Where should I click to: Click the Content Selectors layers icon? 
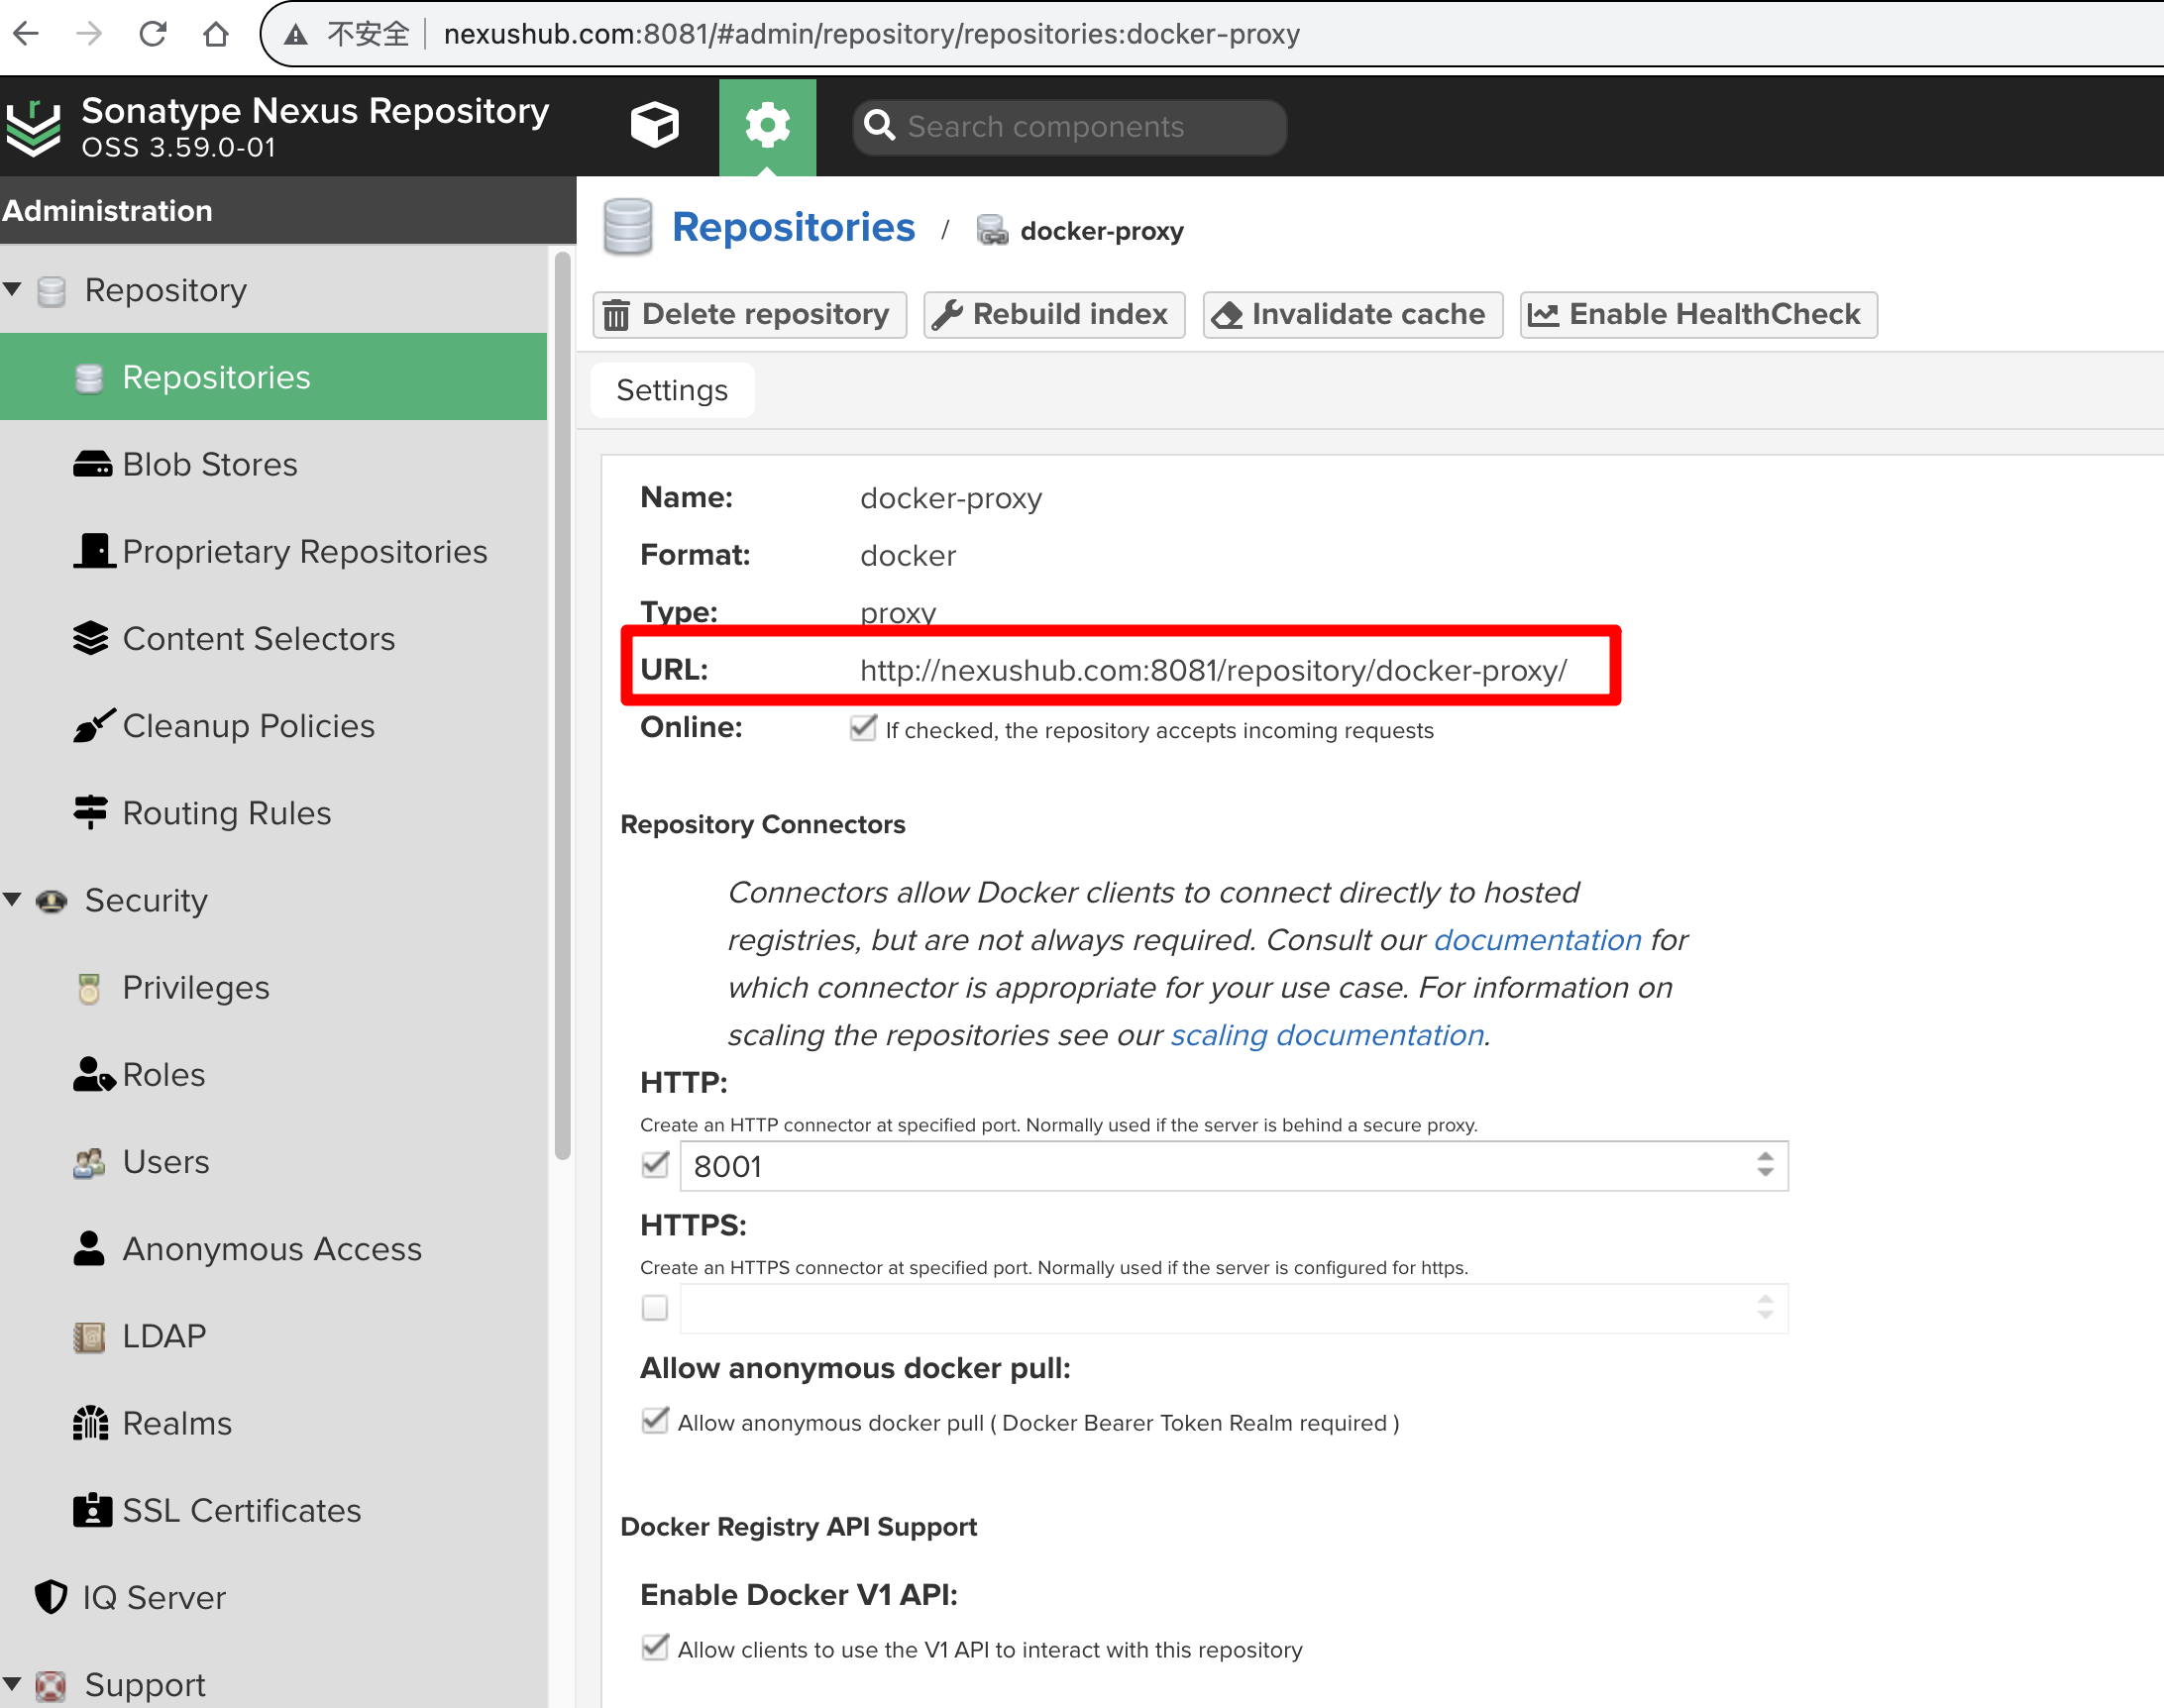(91, 638)
